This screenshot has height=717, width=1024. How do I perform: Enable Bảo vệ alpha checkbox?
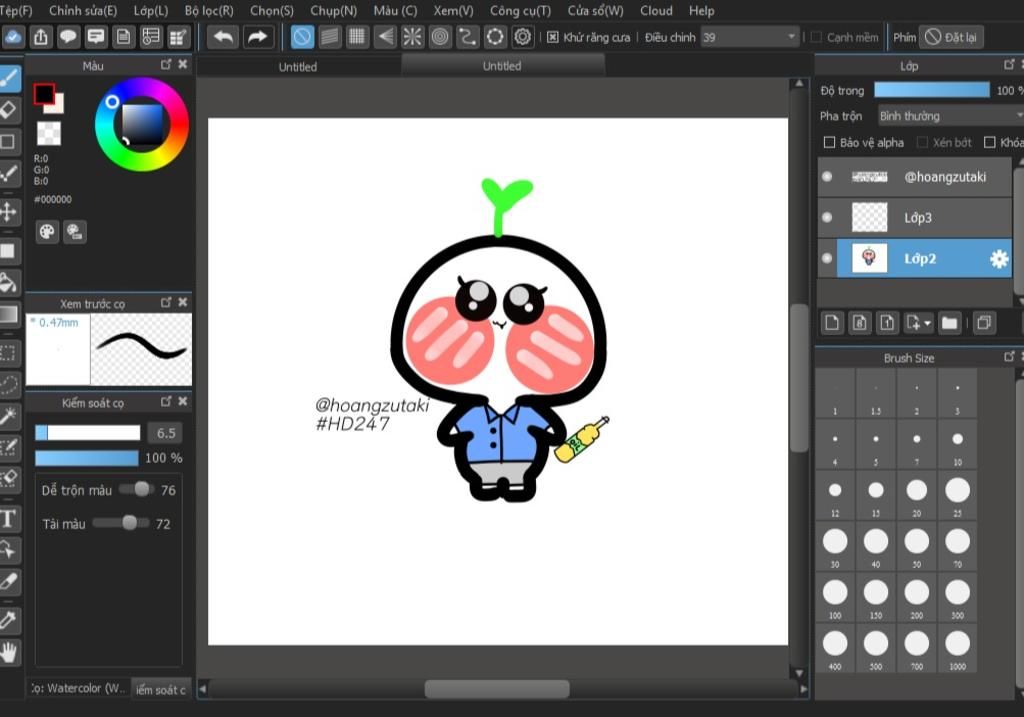(829, 142)
